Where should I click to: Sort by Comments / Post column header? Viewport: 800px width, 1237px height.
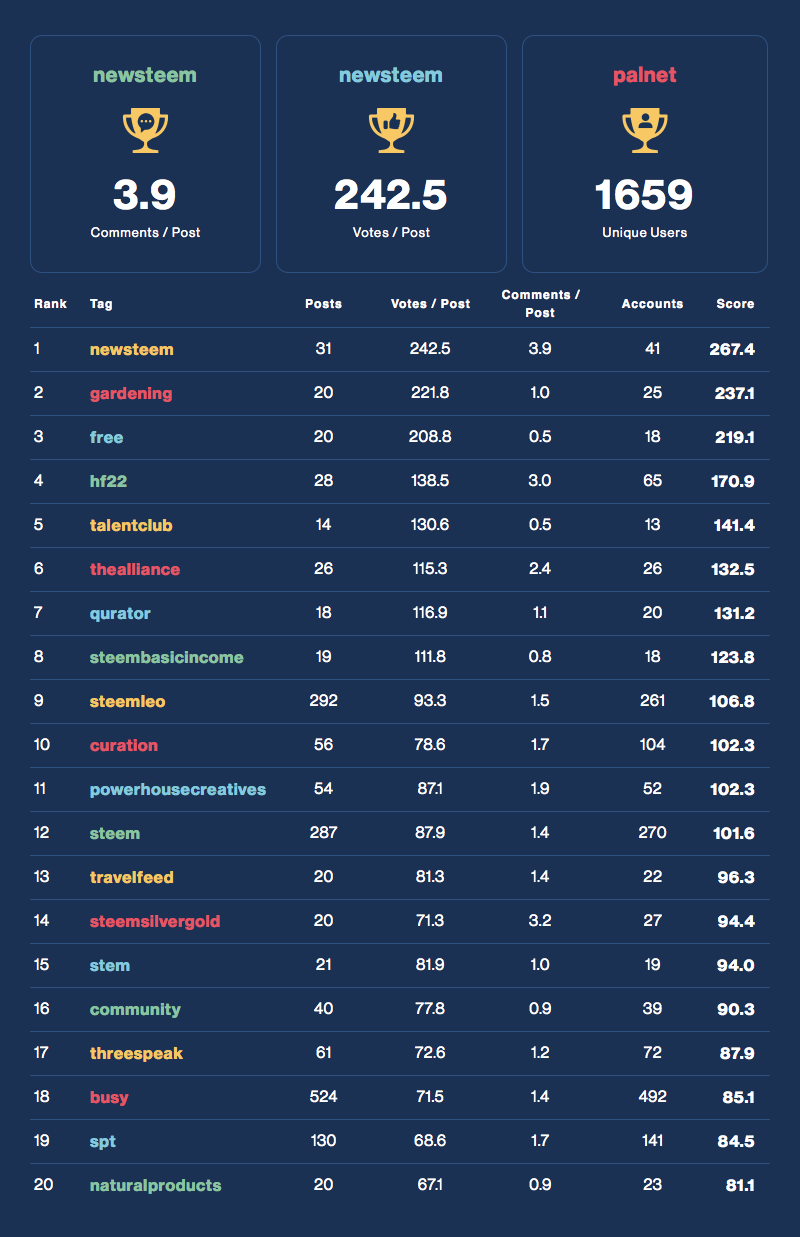coord(540,303)
